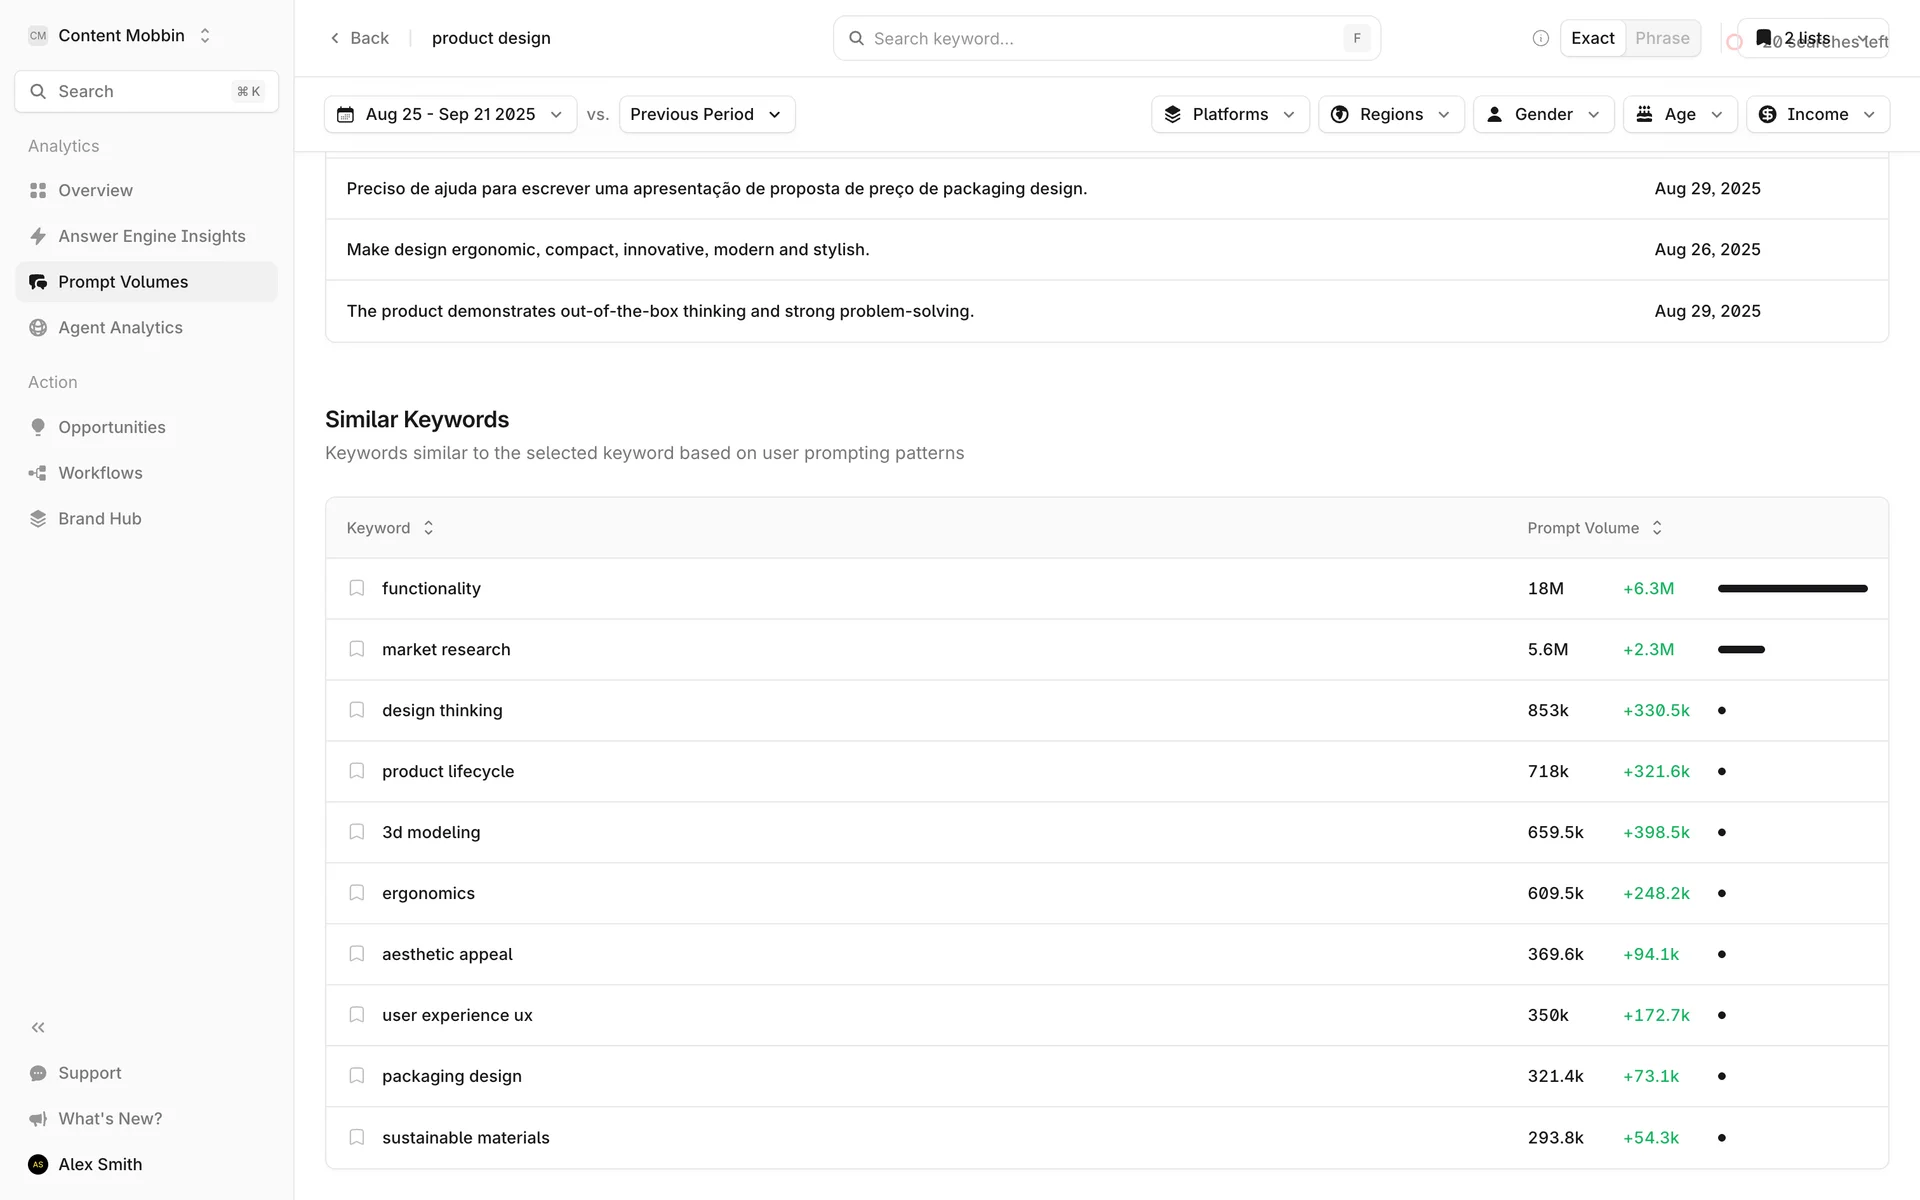Go to Answer Engine Insights
This screenshot has width=1920, height=1200.
click(151, 236)
